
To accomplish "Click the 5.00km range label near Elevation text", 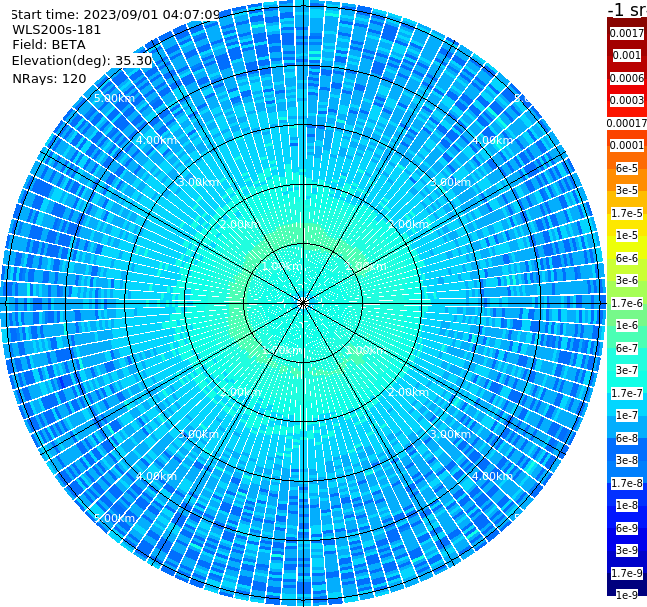I will pyautogui.click(x=114, y=98).
